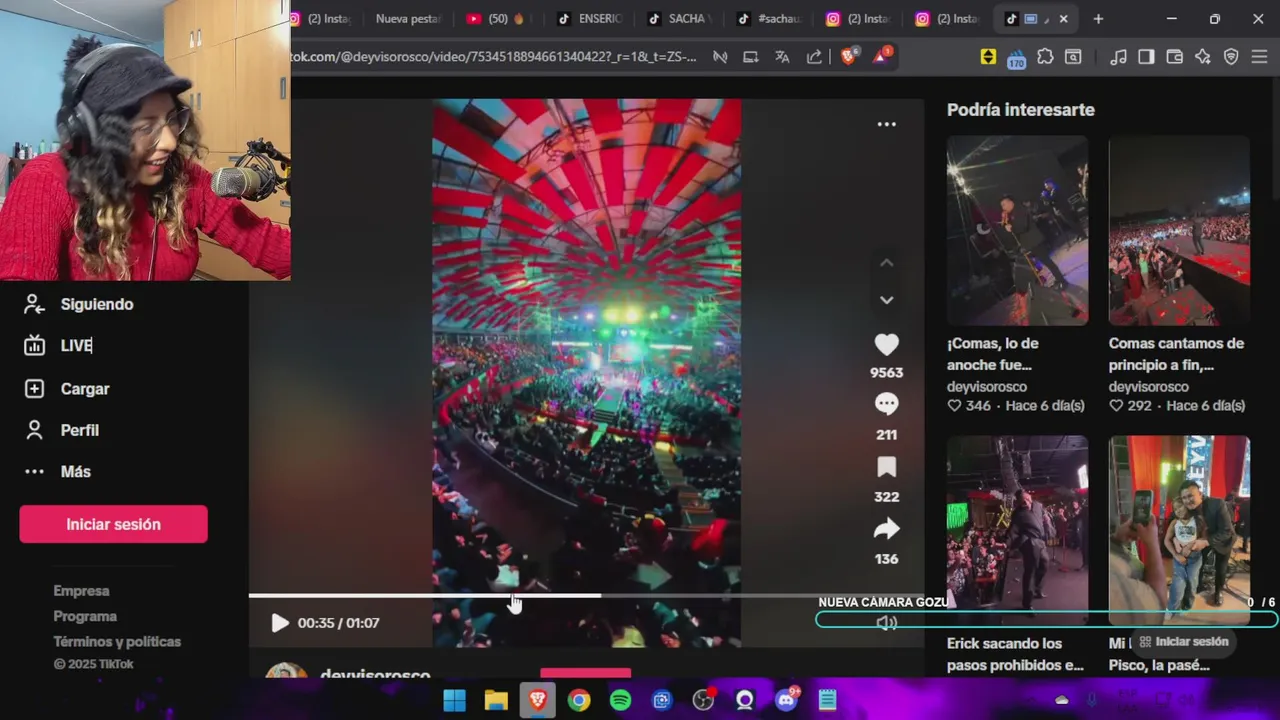Open OBS Studio from the taskbar
Image resolution: width=1280 pixels, height=720 pixels.
coord(703,700)
